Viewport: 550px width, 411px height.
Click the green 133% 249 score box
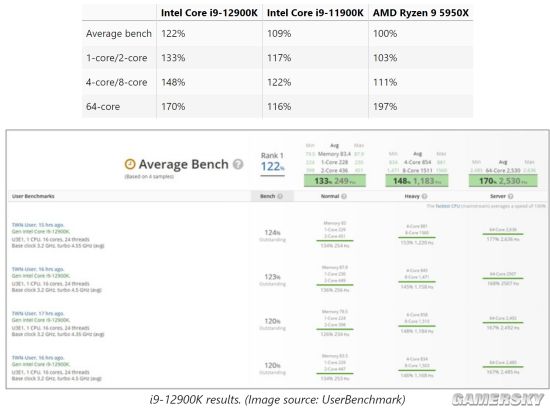(335, 181)
